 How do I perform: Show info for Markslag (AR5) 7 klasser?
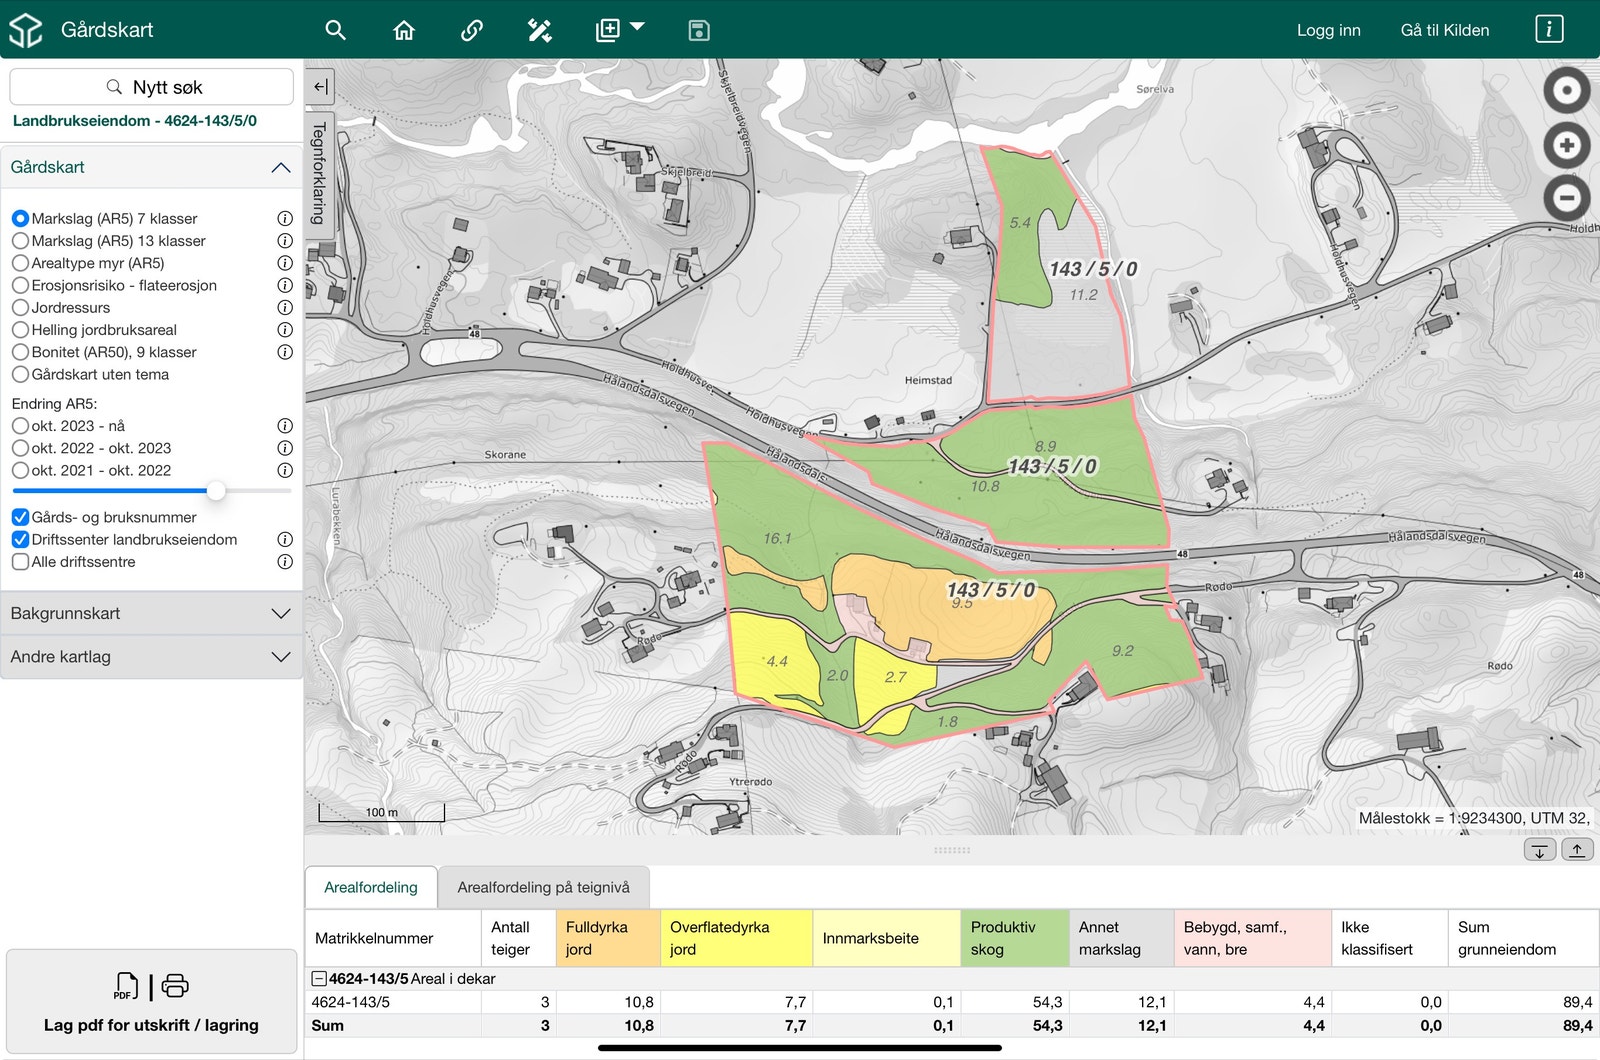point(285,218)
